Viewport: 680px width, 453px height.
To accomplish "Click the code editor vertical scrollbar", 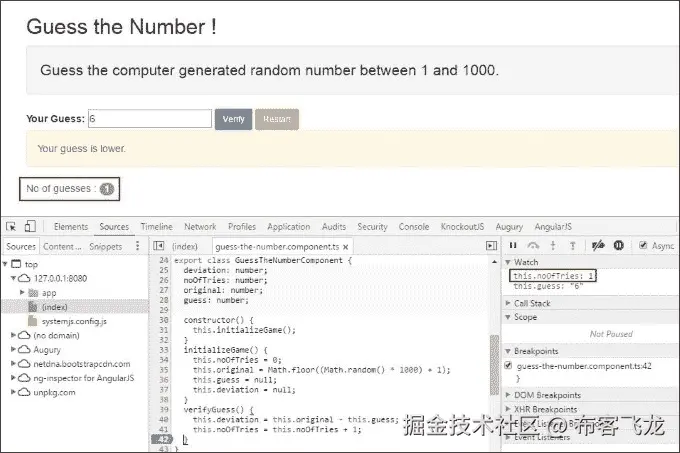I will (494, 364).
